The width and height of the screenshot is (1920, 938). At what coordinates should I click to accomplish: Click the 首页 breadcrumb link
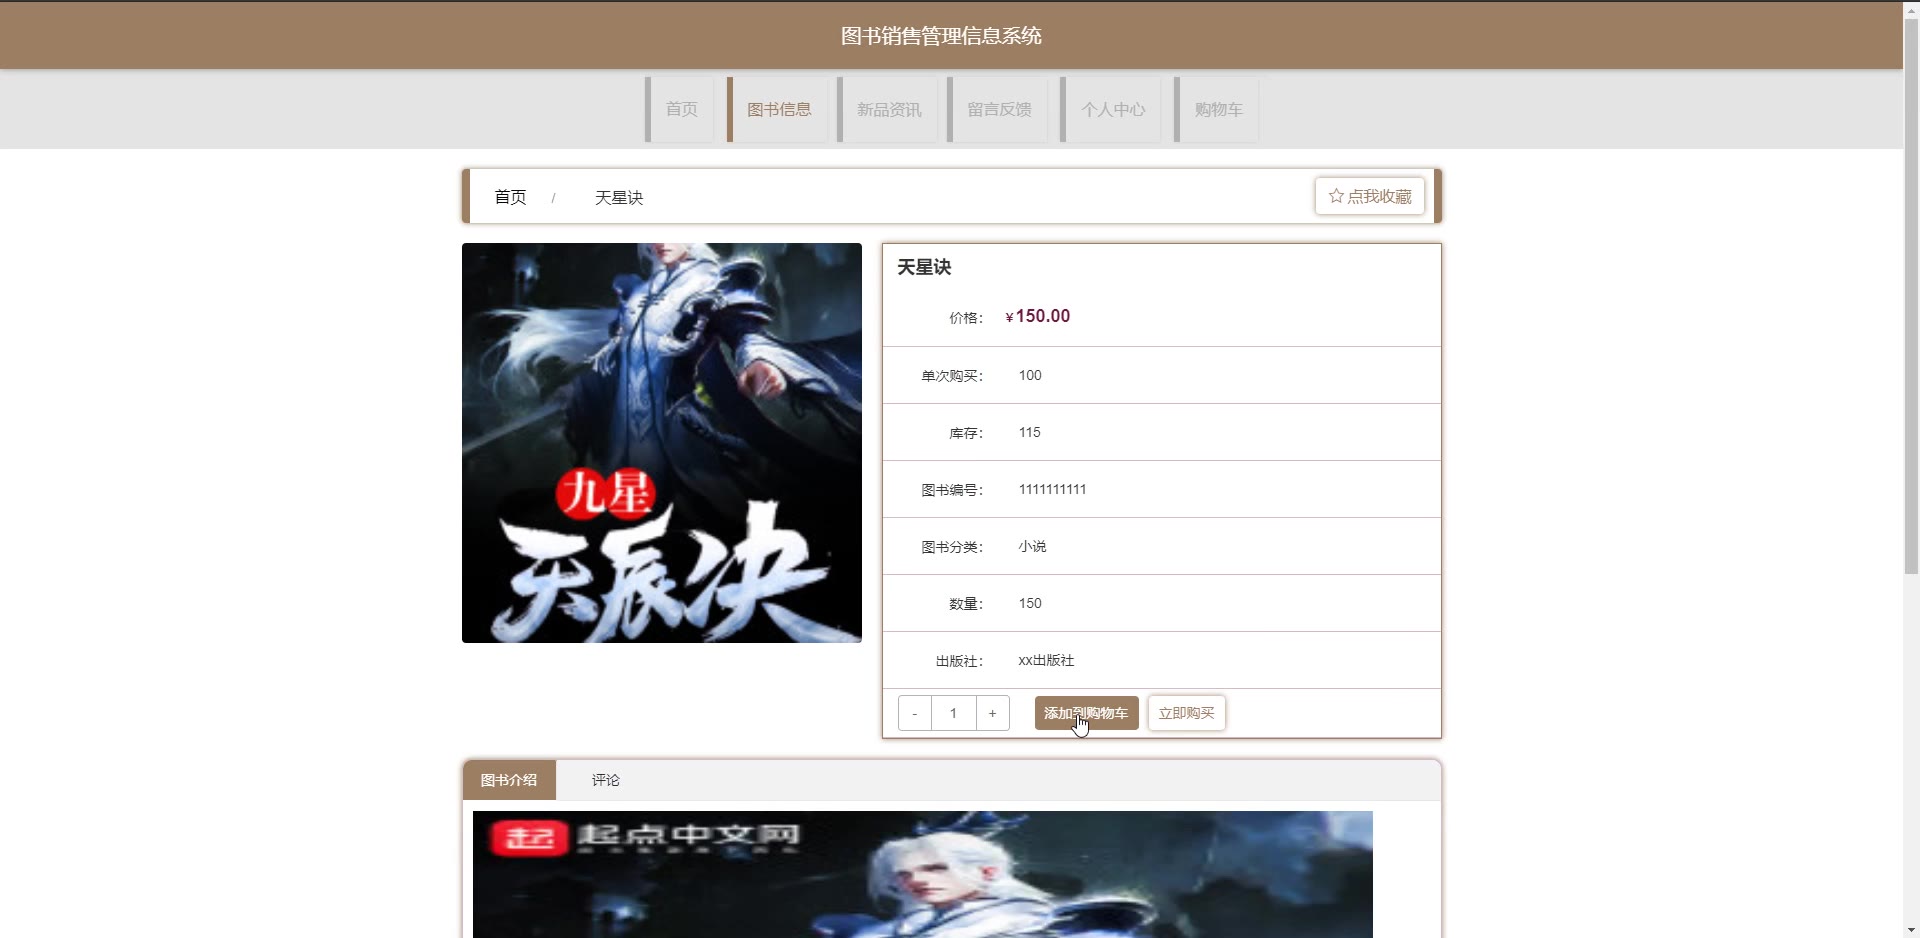point(510,197)
